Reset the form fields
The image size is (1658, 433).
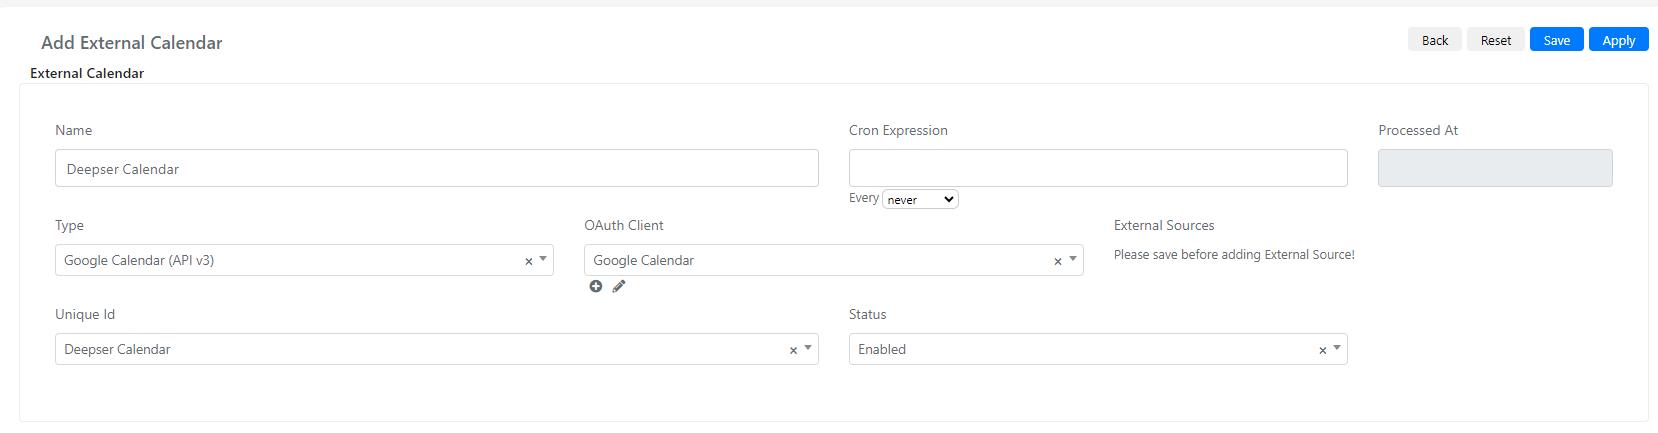coord(1496,39)
